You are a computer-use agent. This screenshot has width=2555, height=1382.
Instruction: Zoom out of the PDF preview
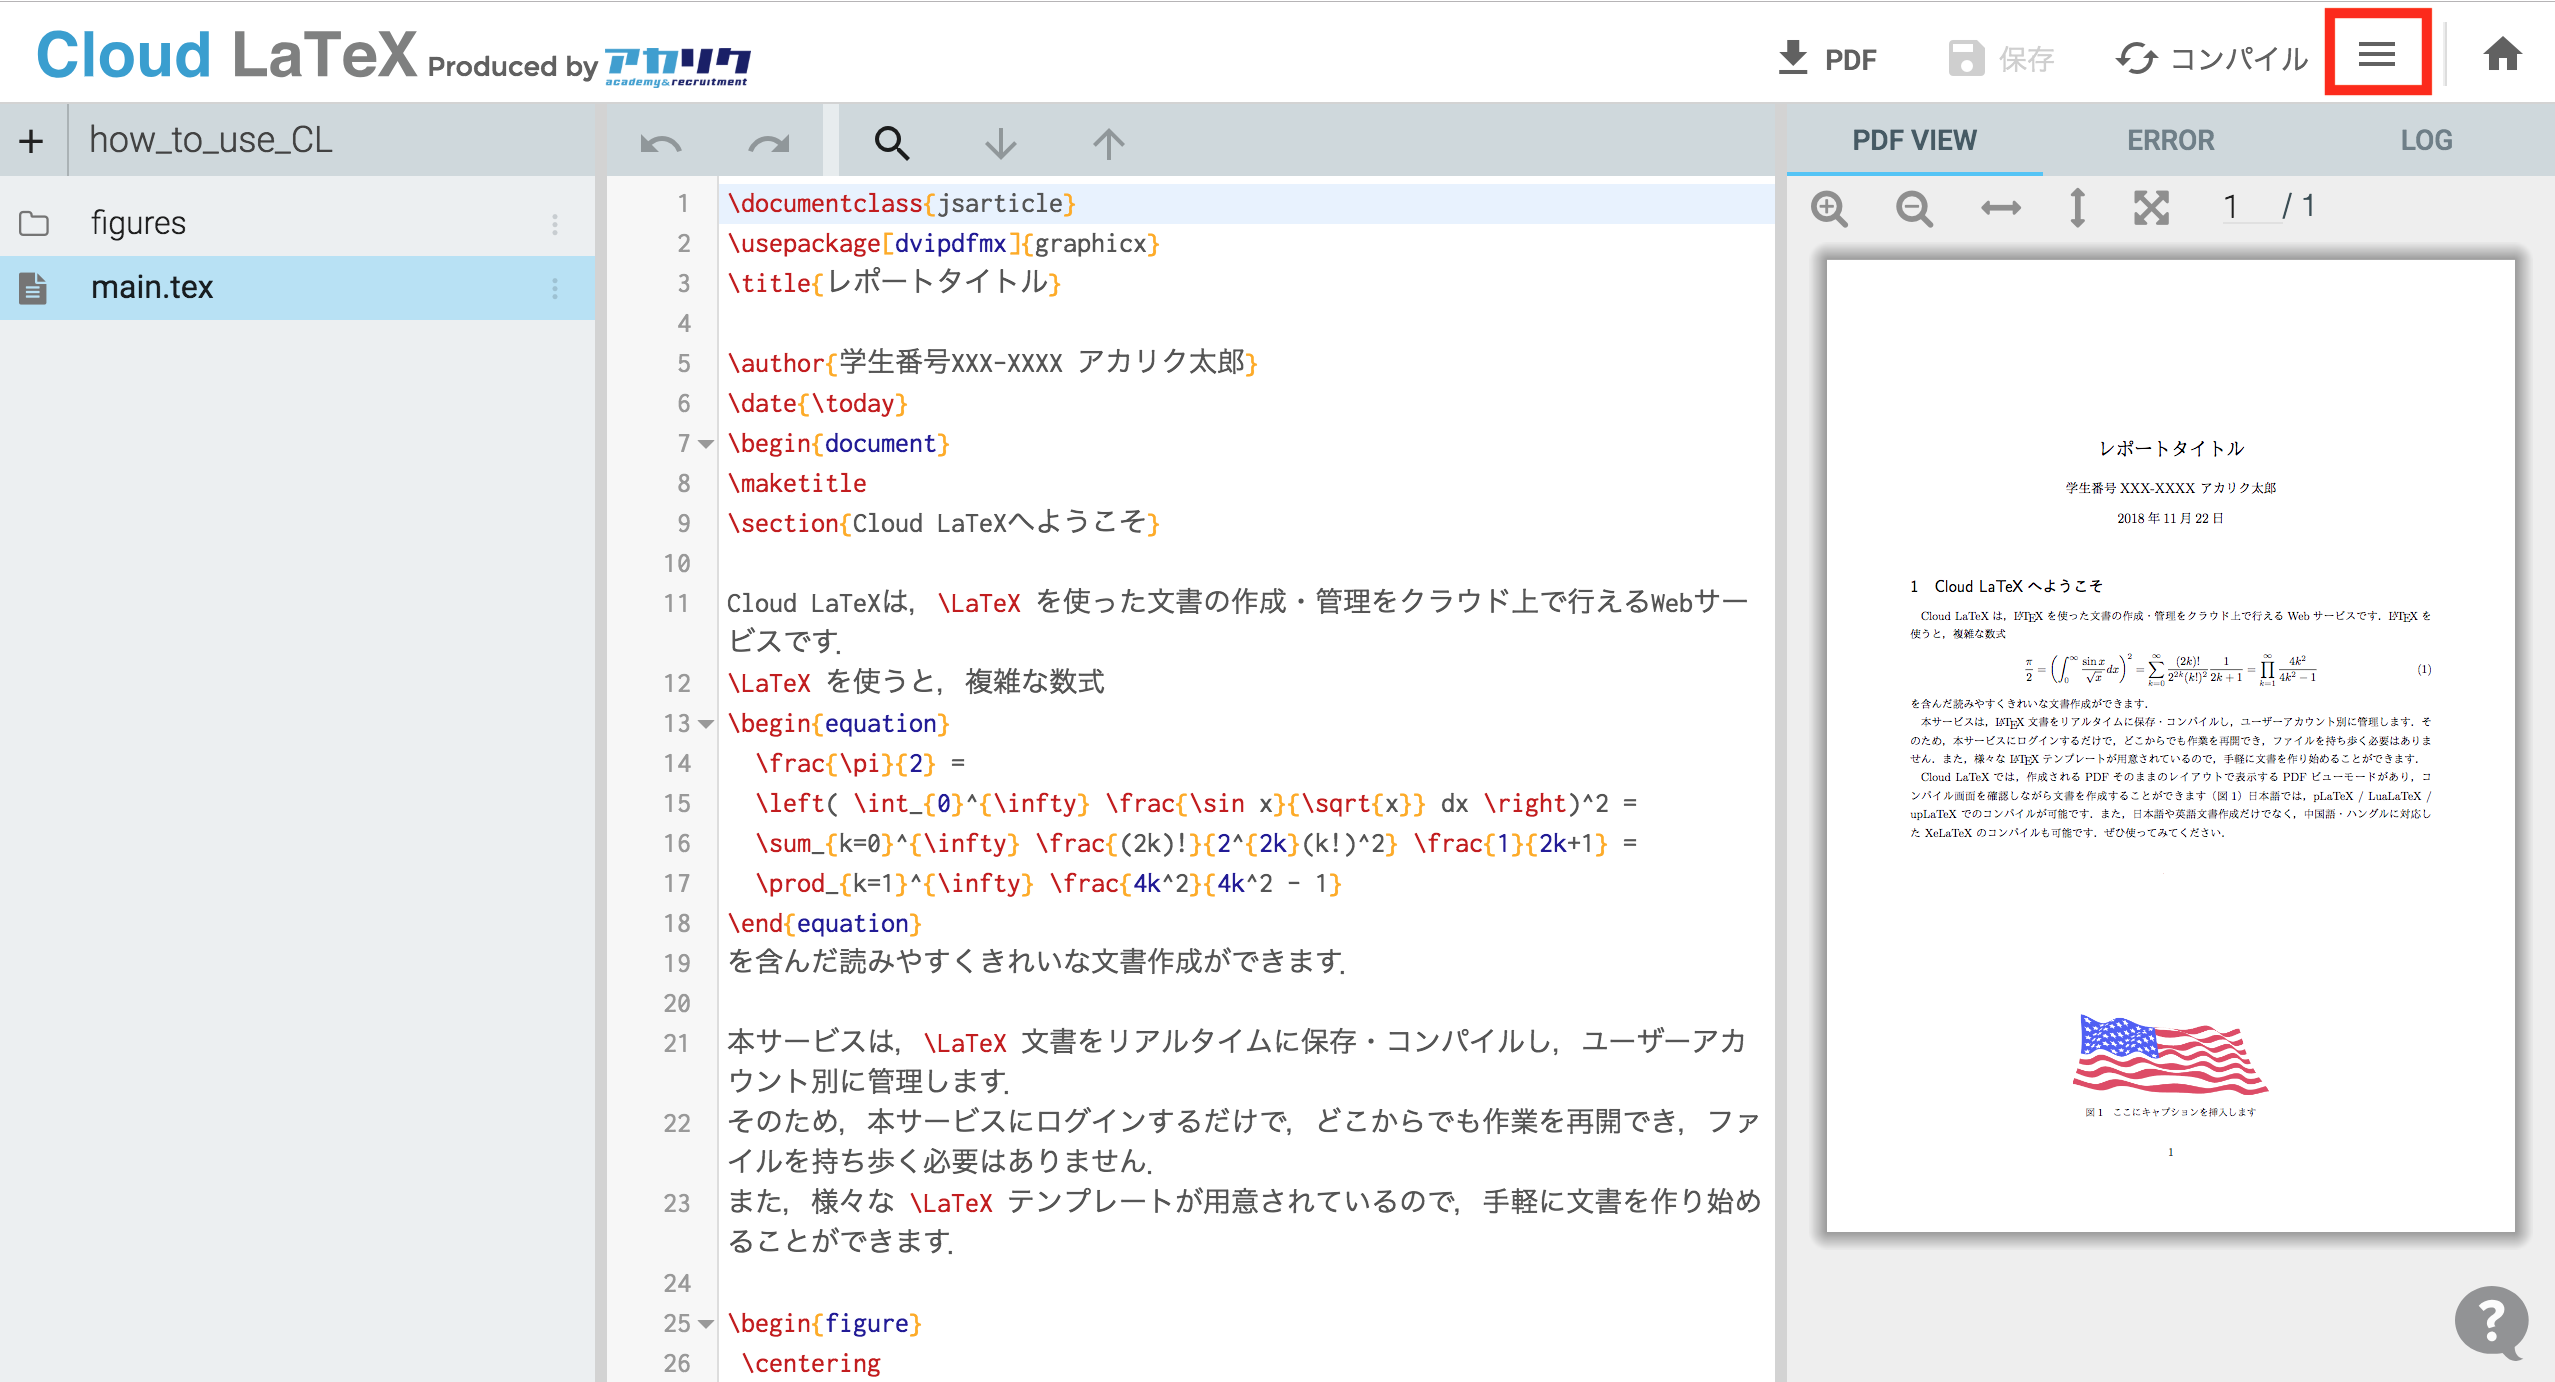click(x=1915, y=209)
